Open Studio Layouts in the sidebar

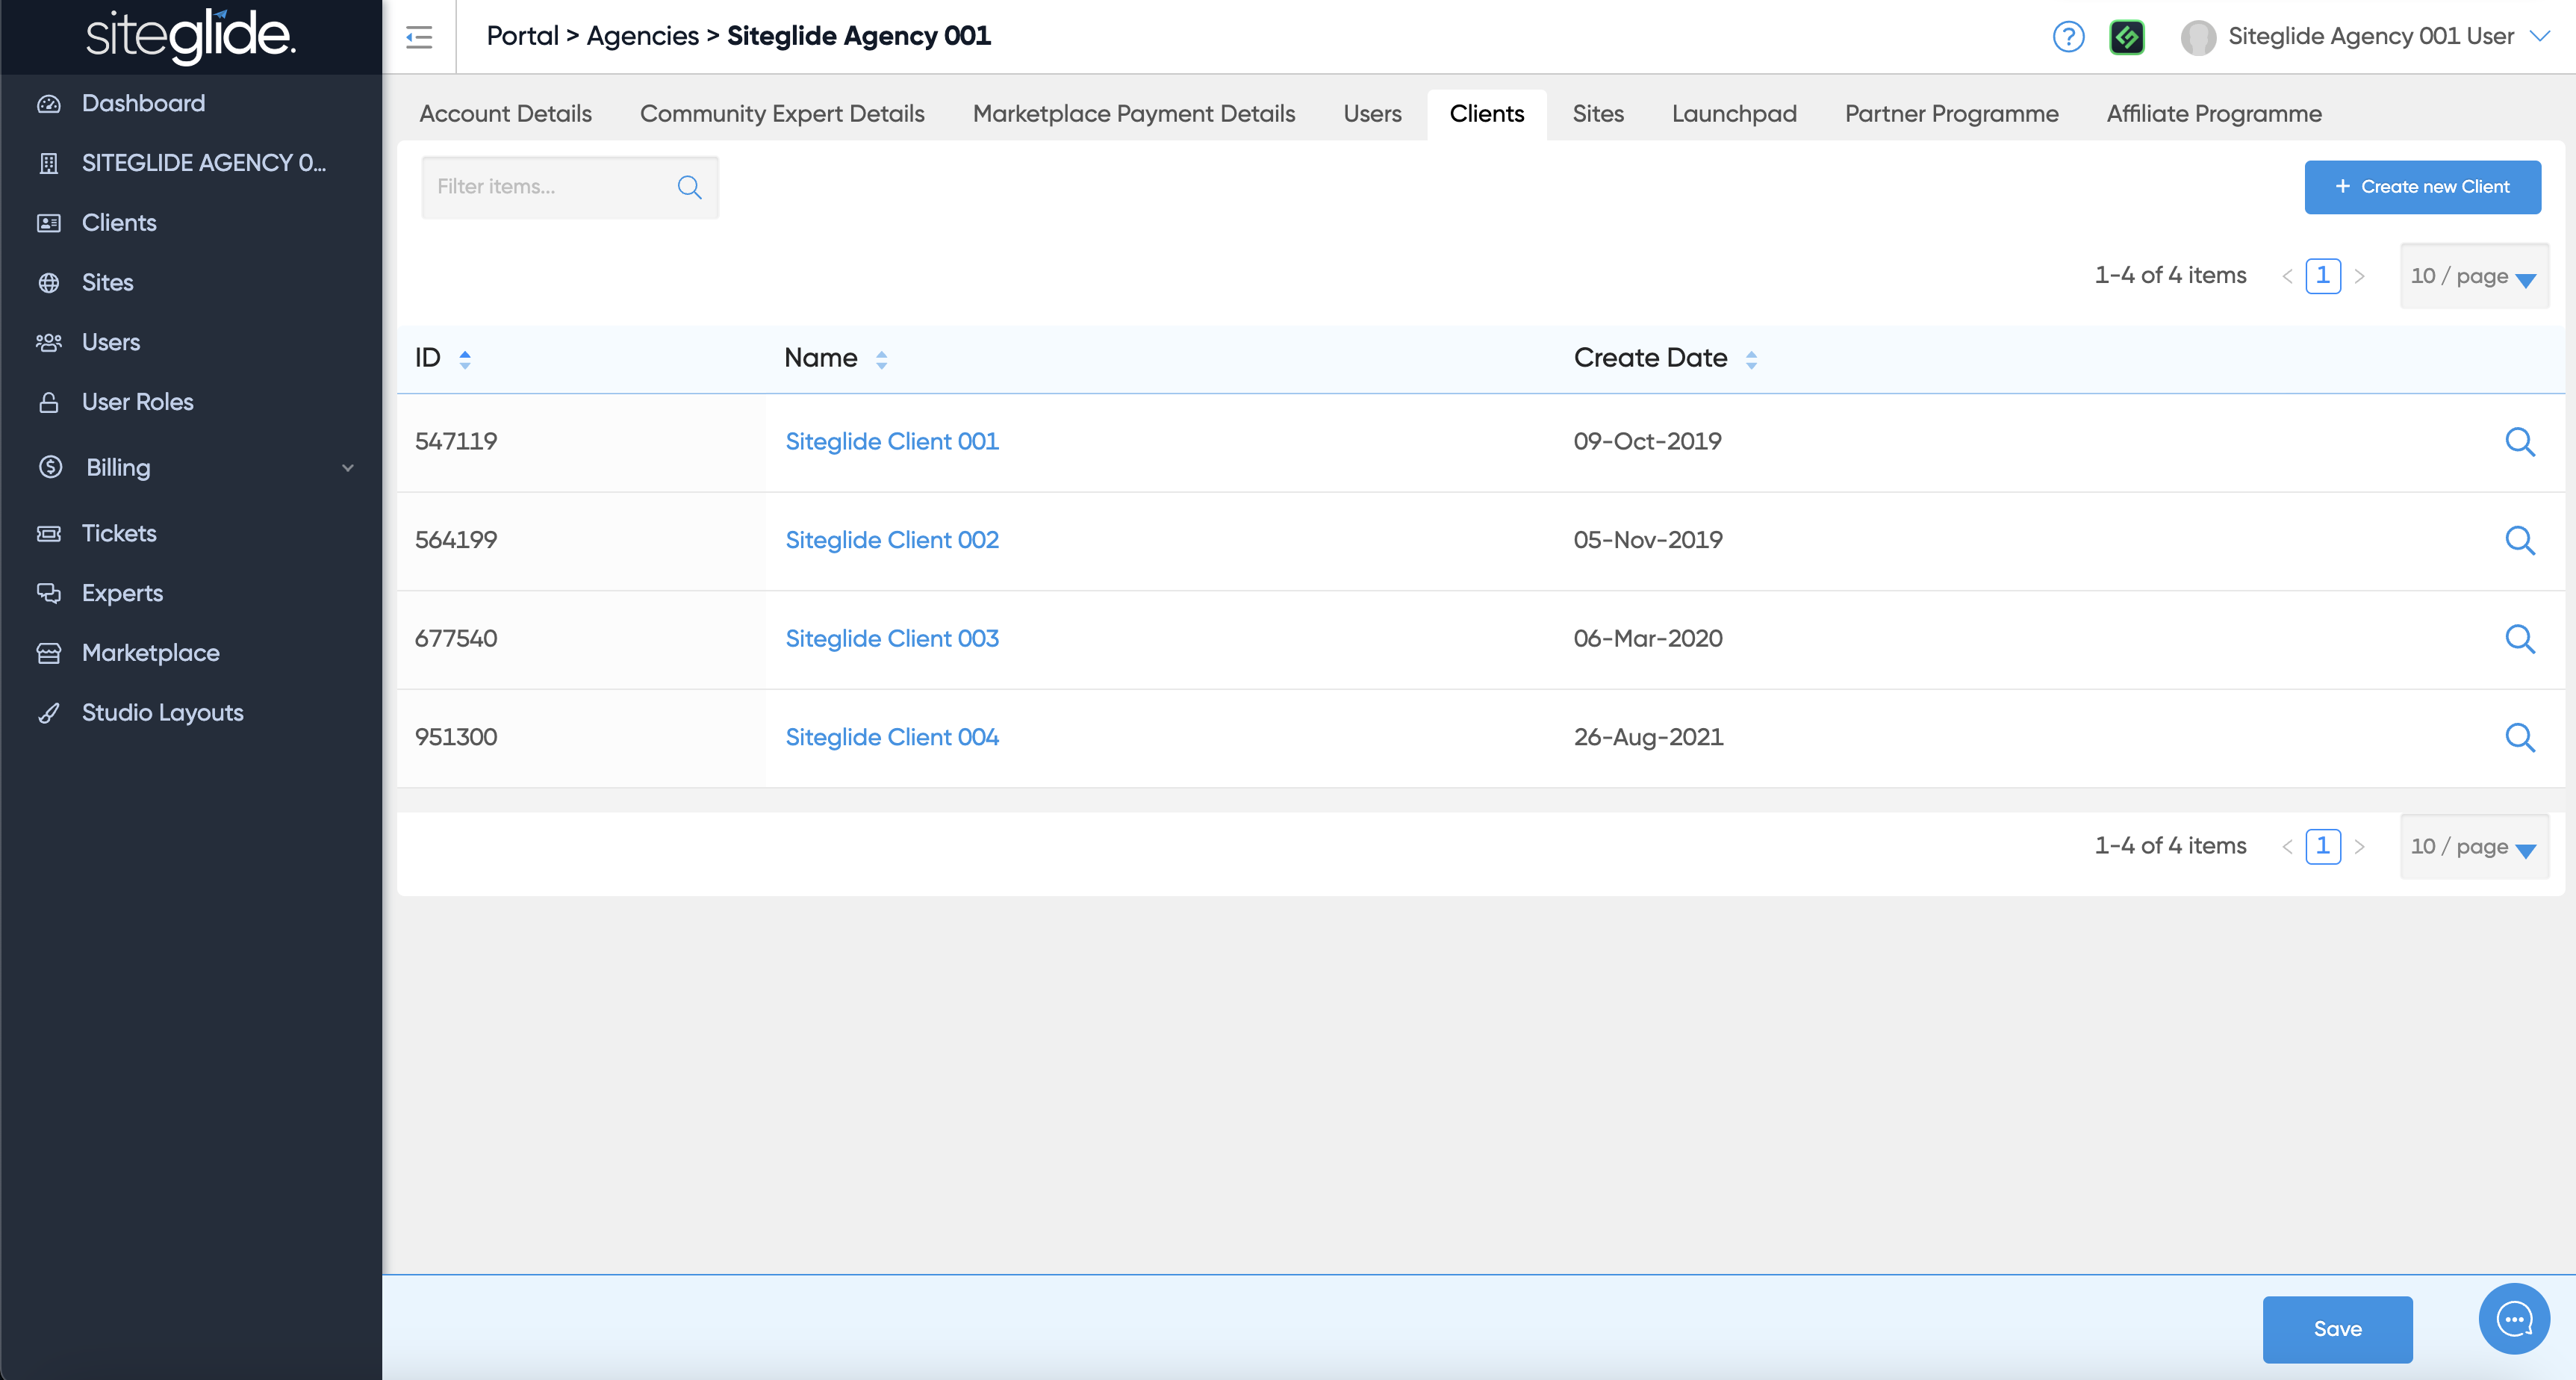pyautogui.click(x=162, y=713)
